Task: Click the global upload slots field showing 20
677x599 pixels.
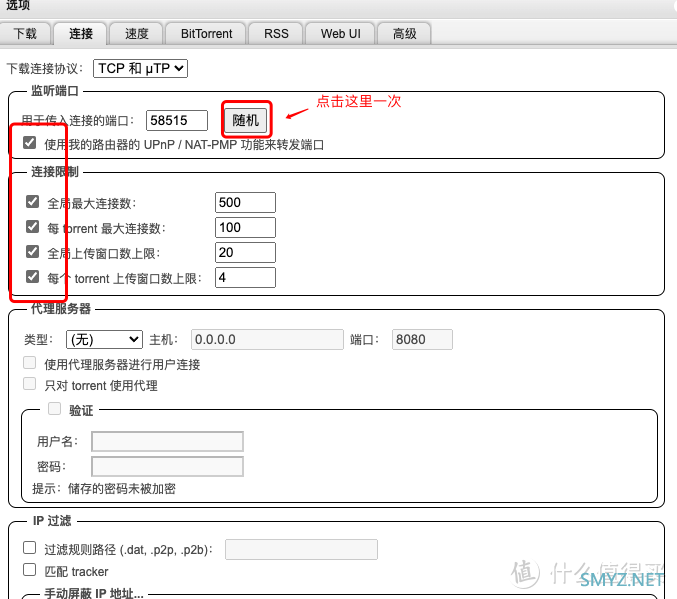Action: point(245,253)
